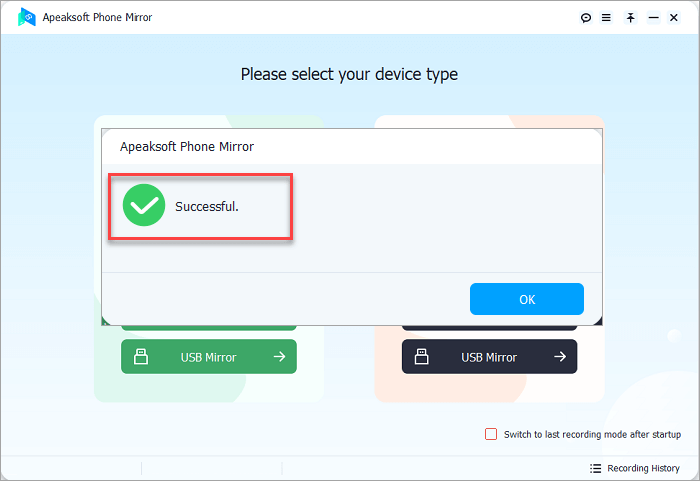Open the feedback speech bubble icon
The height and width of the screenshot is (481, 700).
click(x=586, y=18)
